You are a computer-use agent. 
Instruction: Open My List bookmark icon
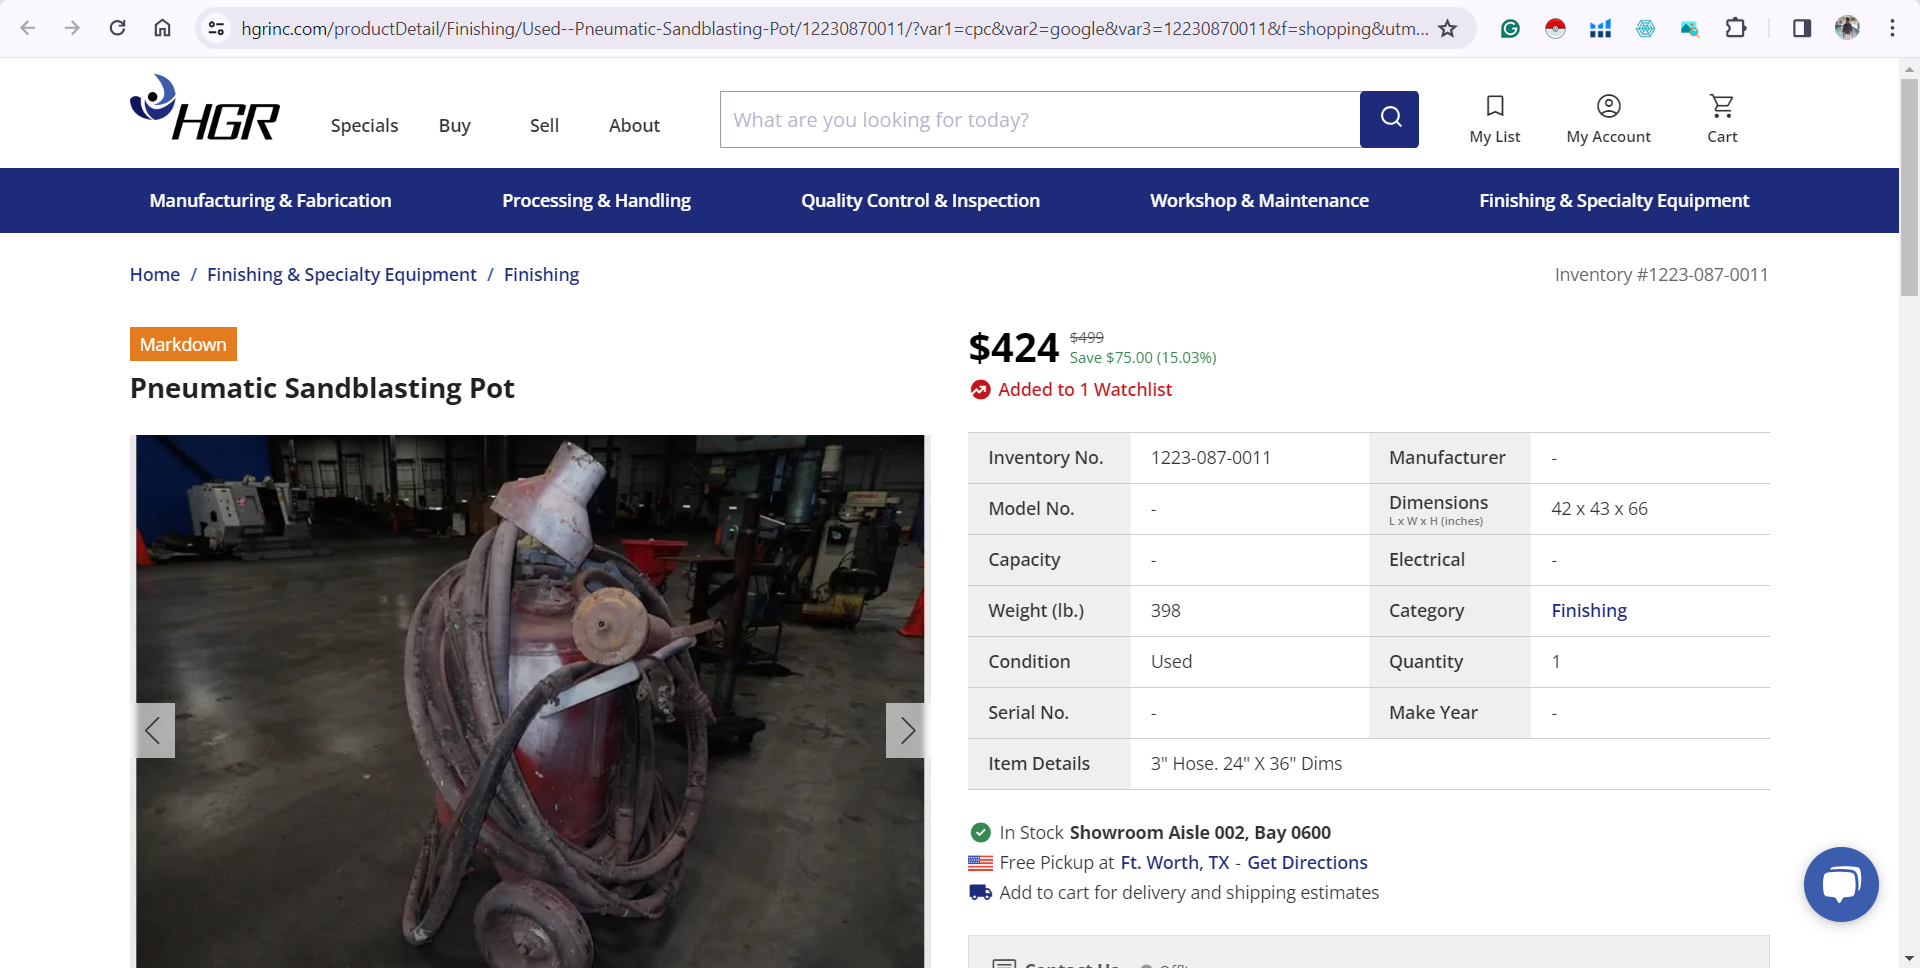[1495, 106]
